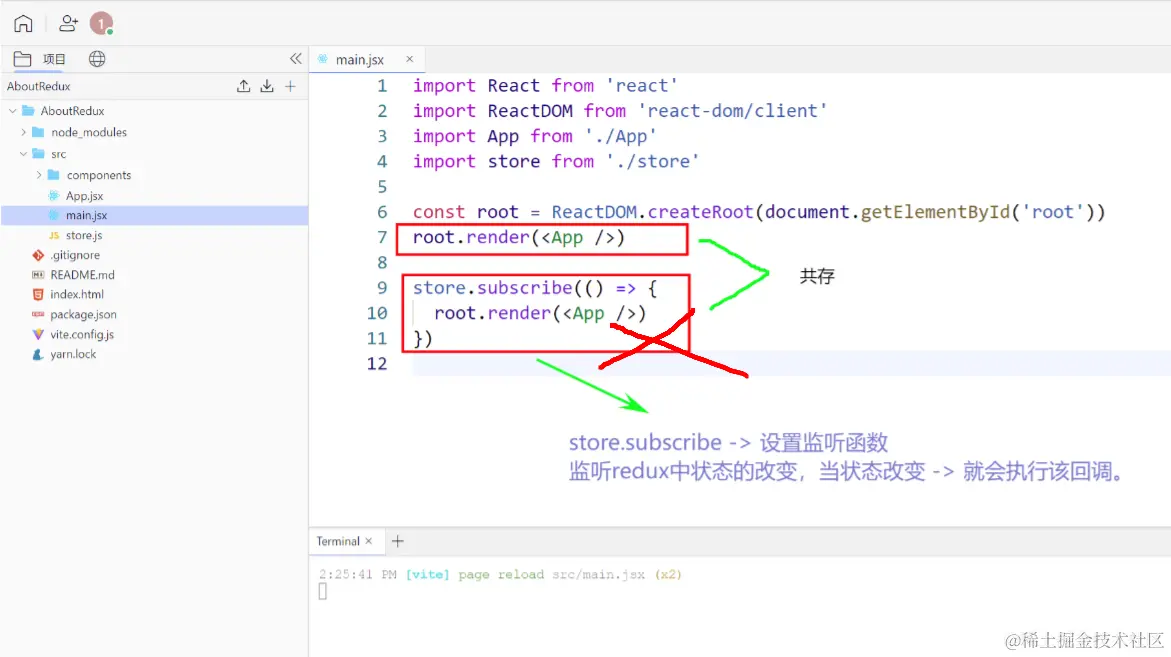
Task: Open App.jsx in the file tree
Action: pos(84,196)
